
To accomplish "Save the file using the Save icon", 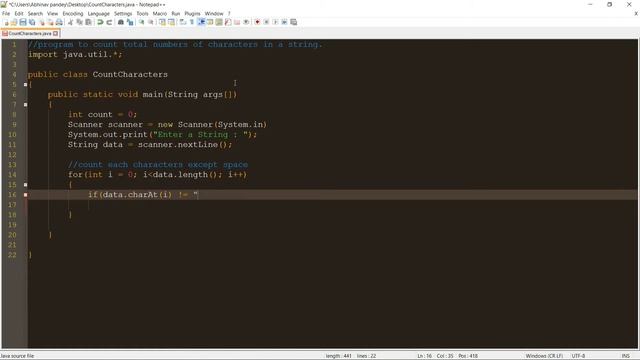I will tap(23, 22).
